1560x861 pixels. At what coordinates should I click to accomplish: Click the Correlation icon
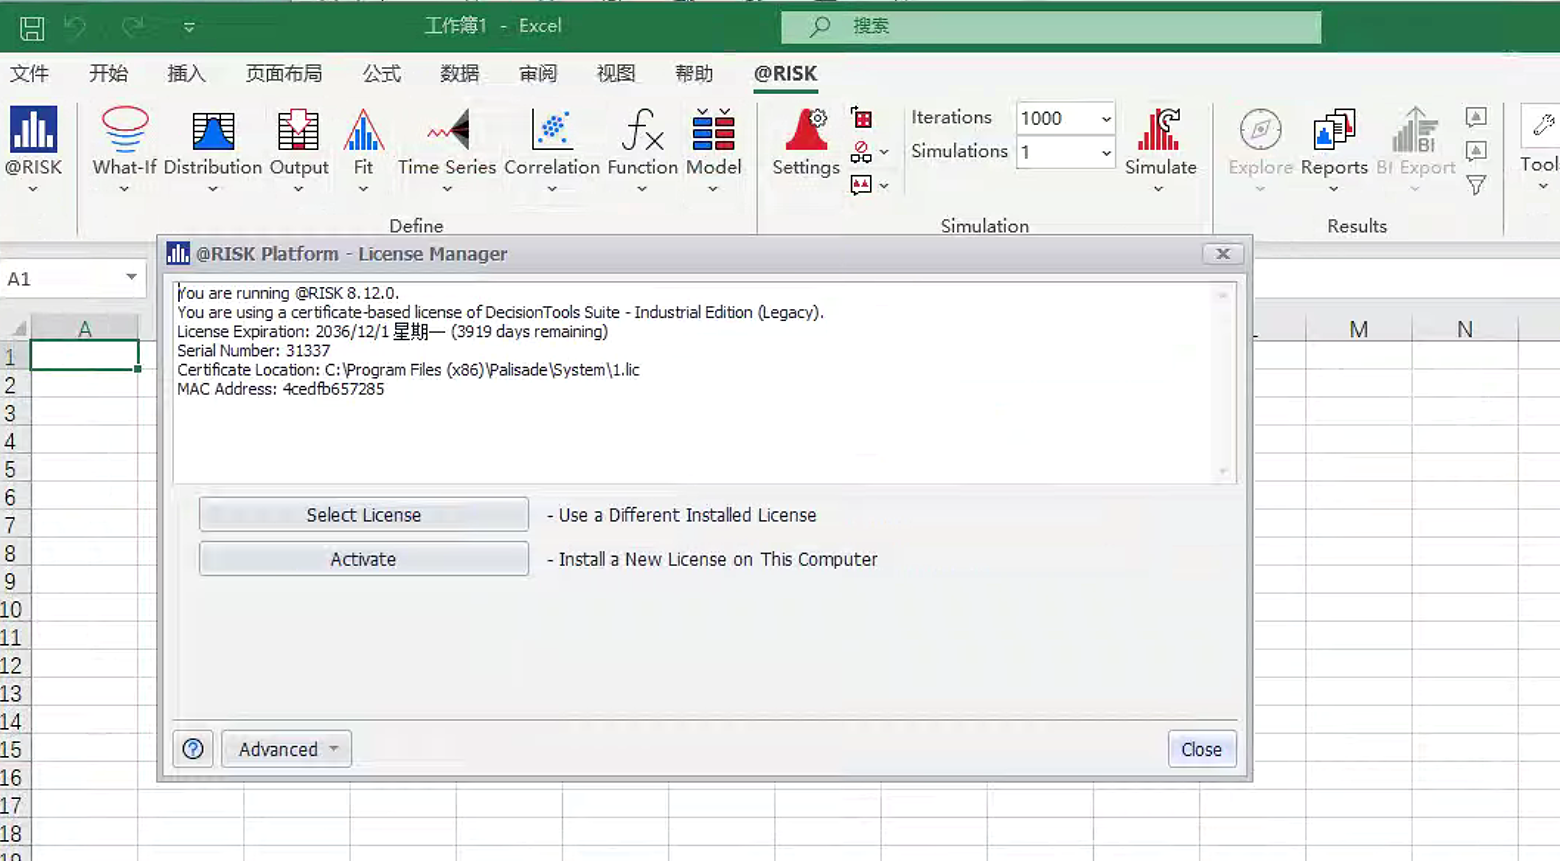pos(551,131)
